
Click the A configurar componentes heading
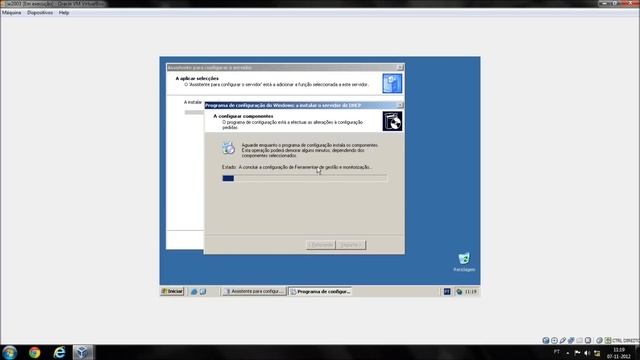click(x=243, y=116)
